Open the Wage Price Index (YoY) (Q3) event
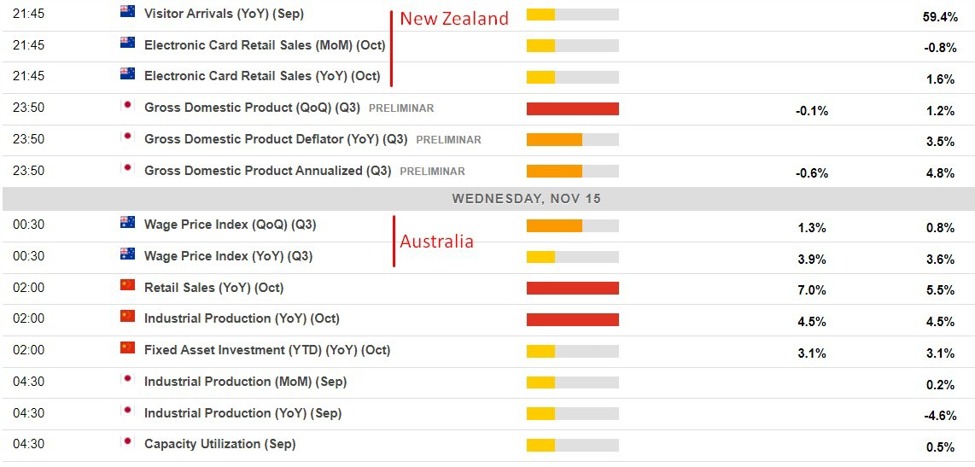This screenshot has height=467, width=975. tap(228, 256)
